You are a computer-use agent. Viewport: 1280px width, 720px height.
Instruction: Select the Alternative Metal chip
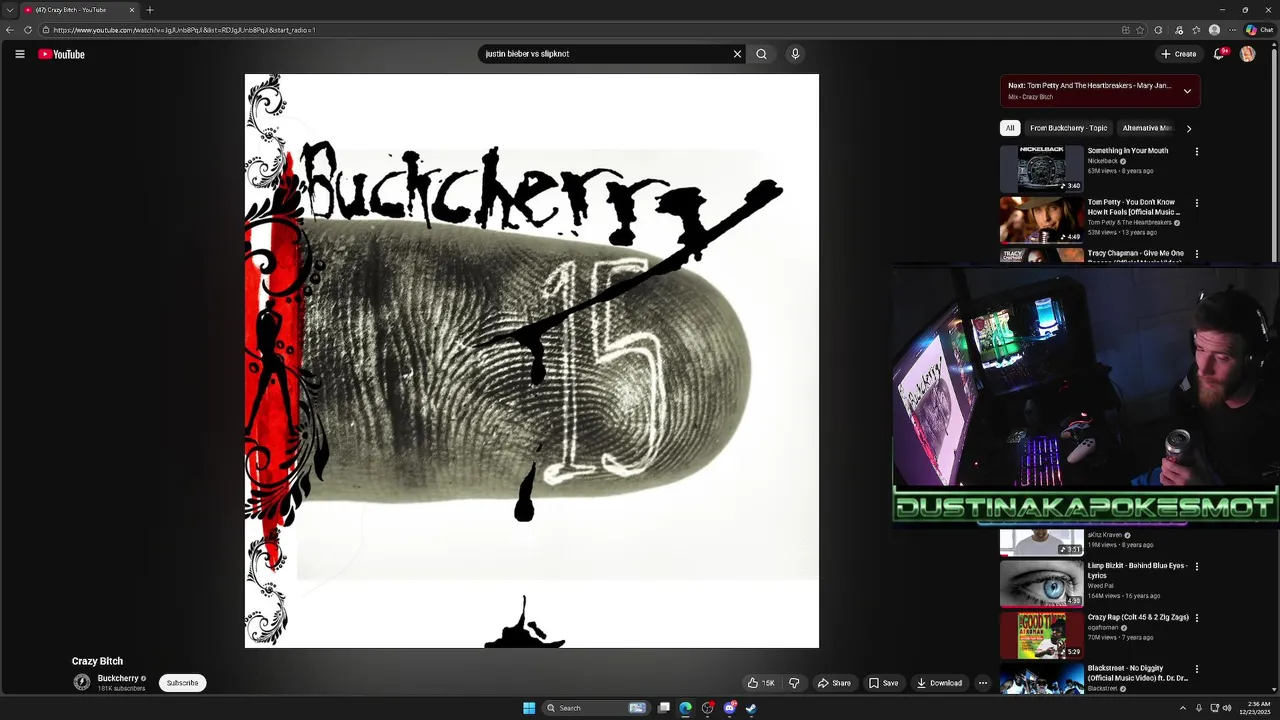pos(1147,128)
